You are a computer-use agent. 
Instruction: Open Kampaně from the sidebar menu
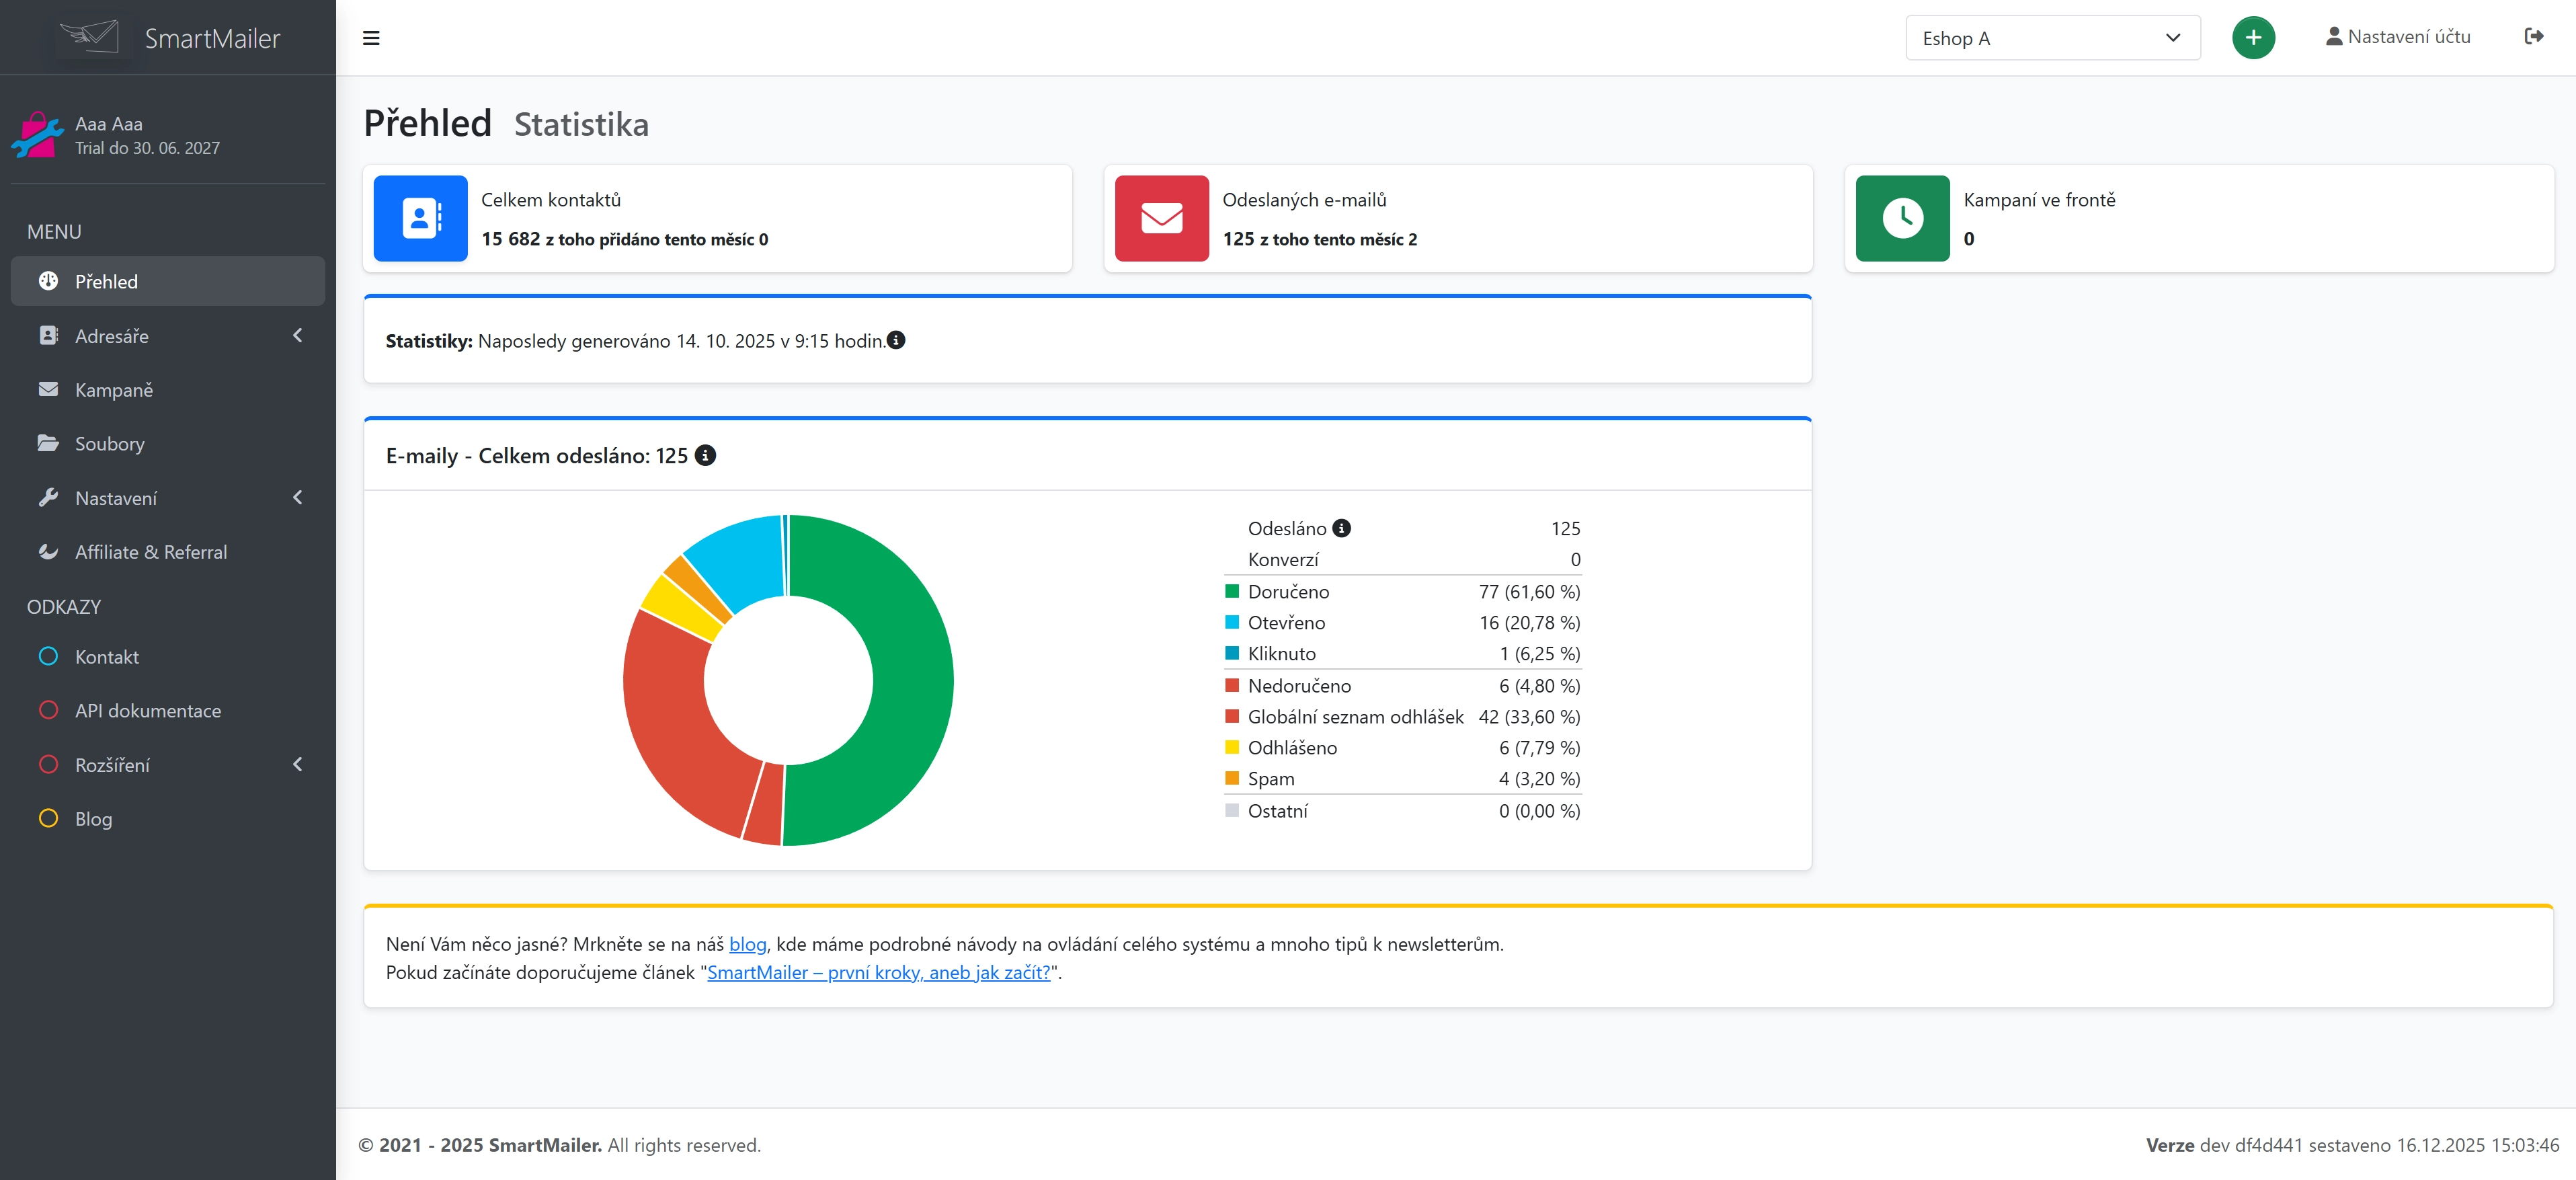pos(114,390)
